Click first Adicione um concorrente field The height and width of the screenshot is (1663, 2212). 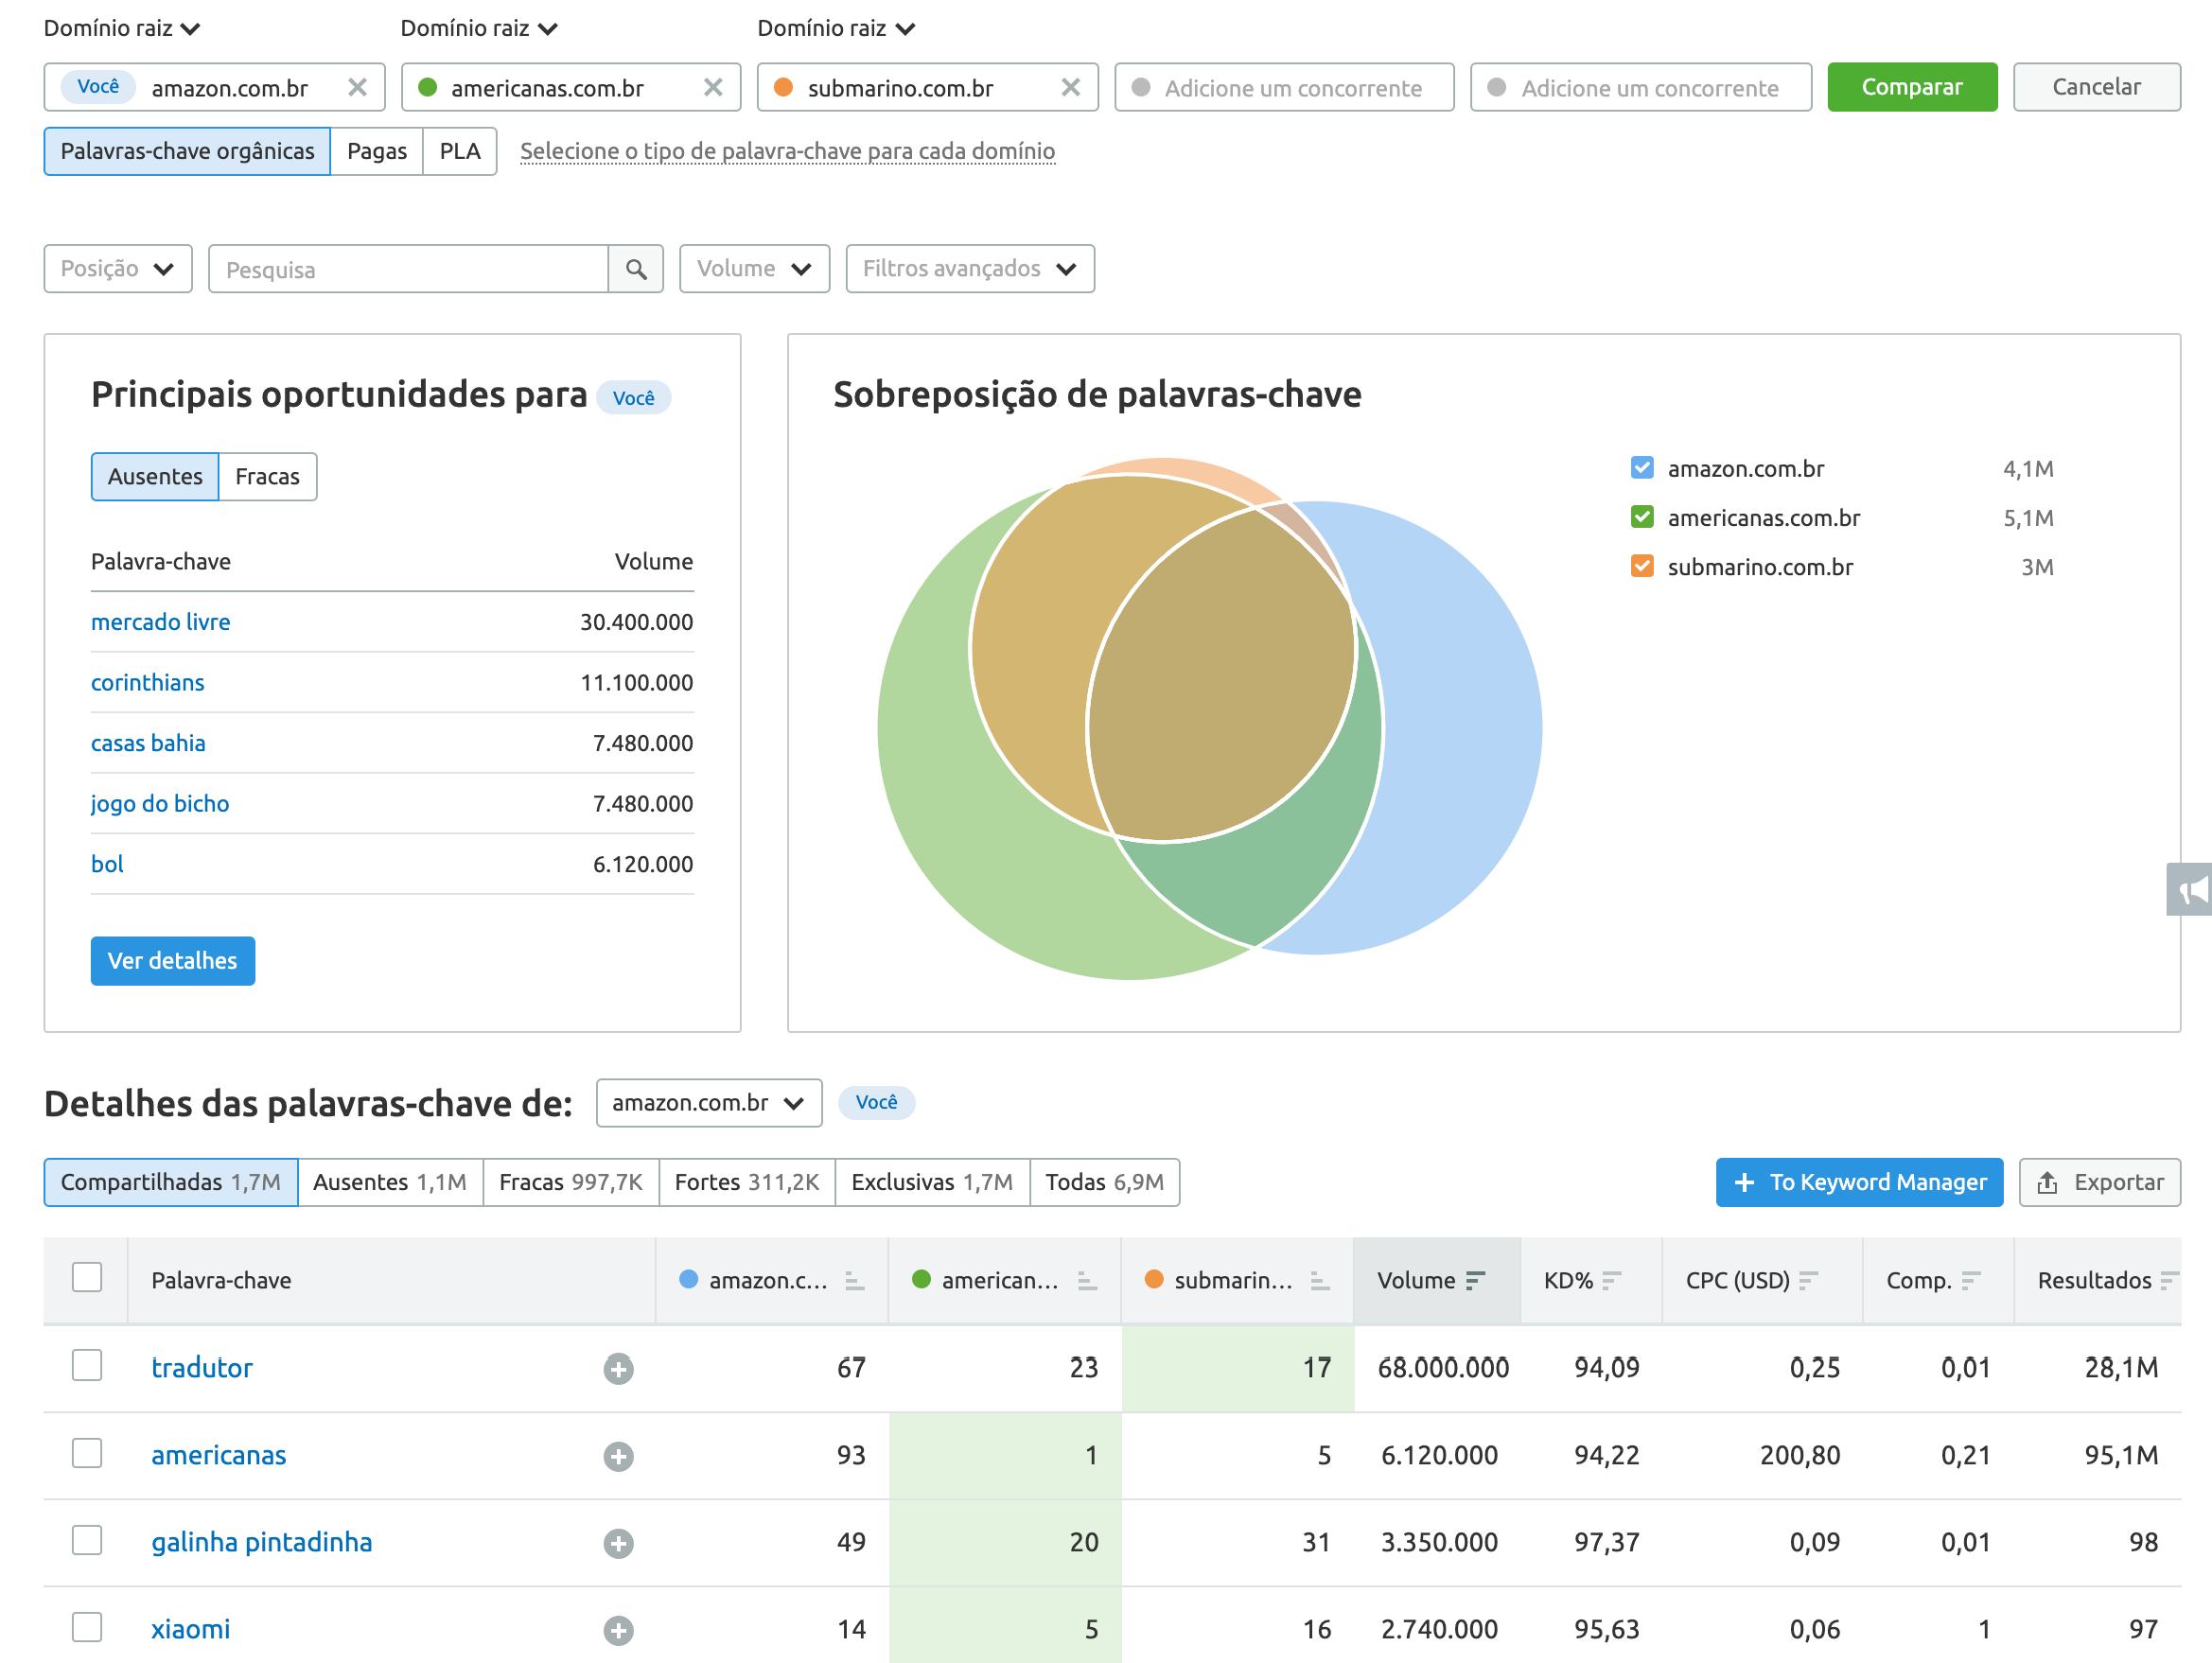click(1284, 87)
